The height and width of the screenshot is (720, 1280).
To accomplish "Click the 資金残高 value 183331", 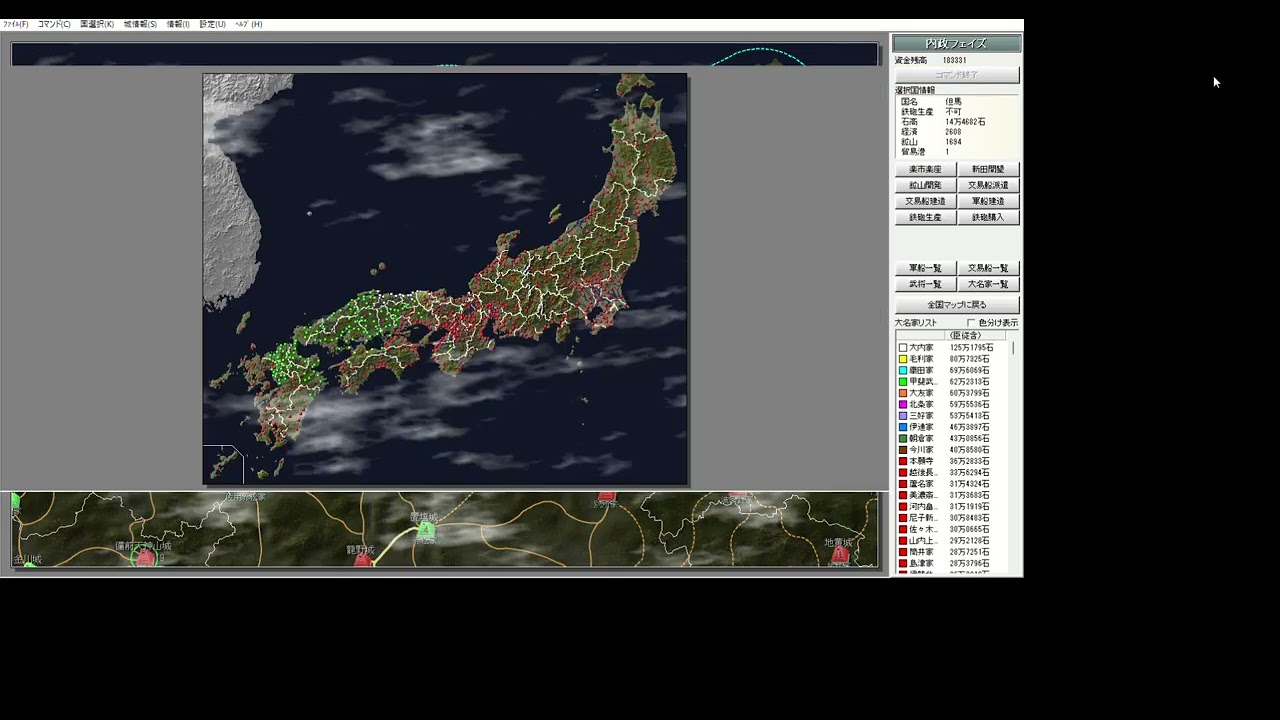I will (954, 60).
